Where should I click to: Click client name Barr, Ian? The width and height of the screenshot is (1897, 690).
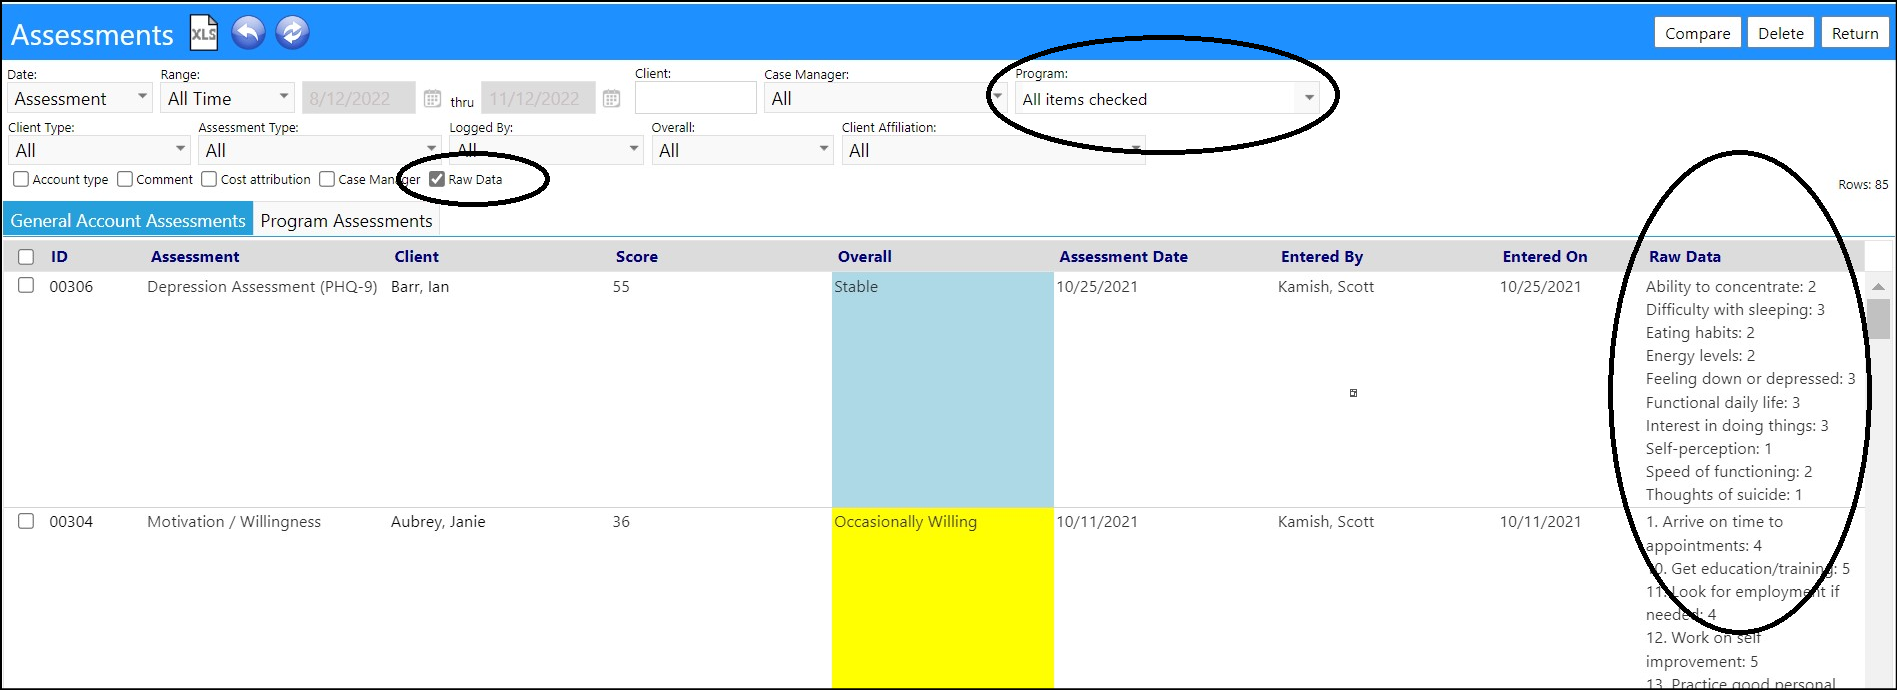click(420, 287)
